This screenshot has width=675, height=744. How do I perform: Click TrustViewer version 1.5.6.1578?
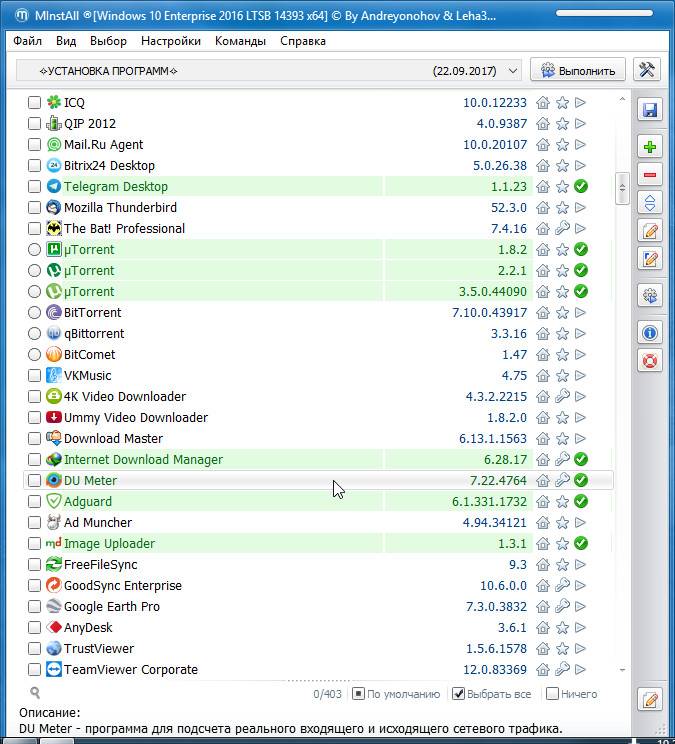496,649
